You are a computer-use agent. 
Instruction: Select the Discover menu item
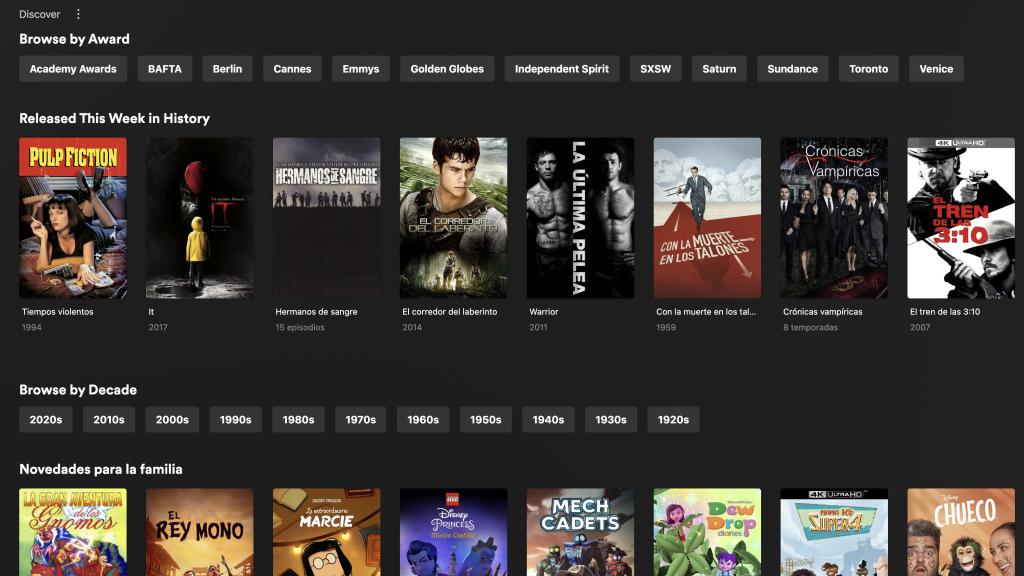(39, 13)
